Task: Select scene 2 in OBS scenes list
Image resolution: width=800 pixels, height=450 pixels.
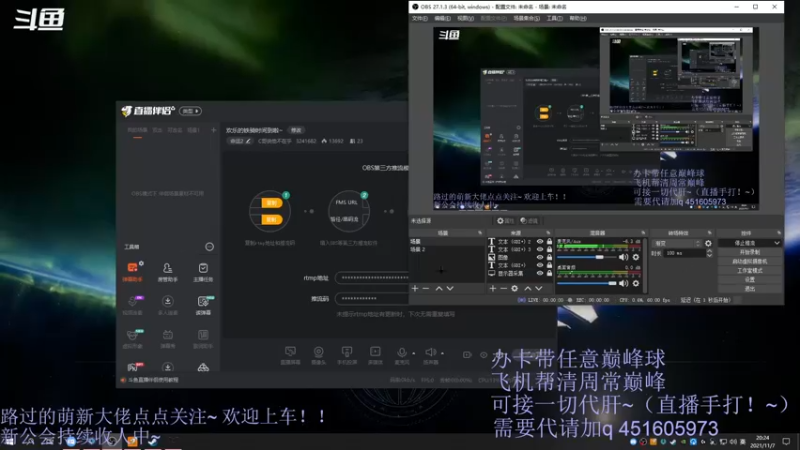Action: pyautogui.click(x=446, y=249)
